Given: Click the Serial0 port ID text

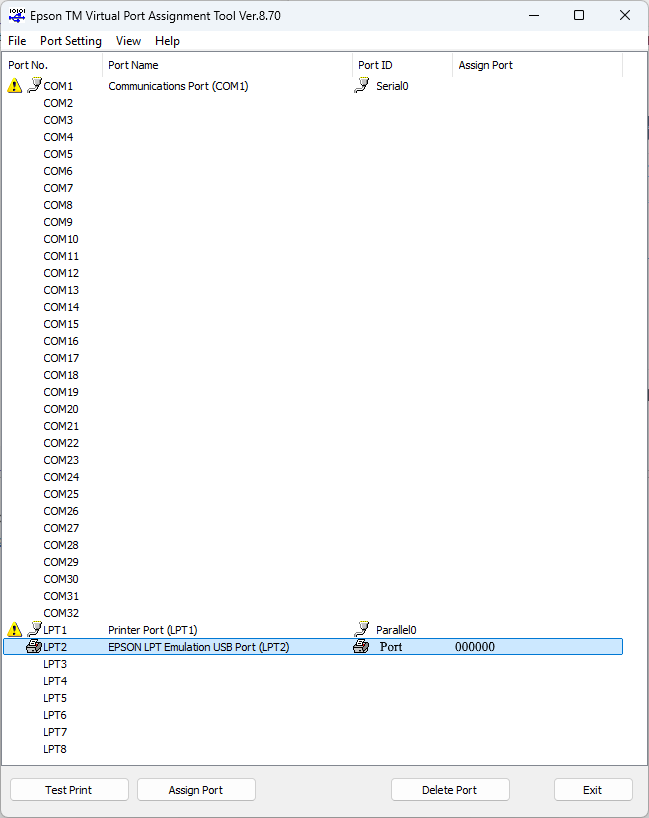Looking at the screenshot, I should [x=392, y=86].
